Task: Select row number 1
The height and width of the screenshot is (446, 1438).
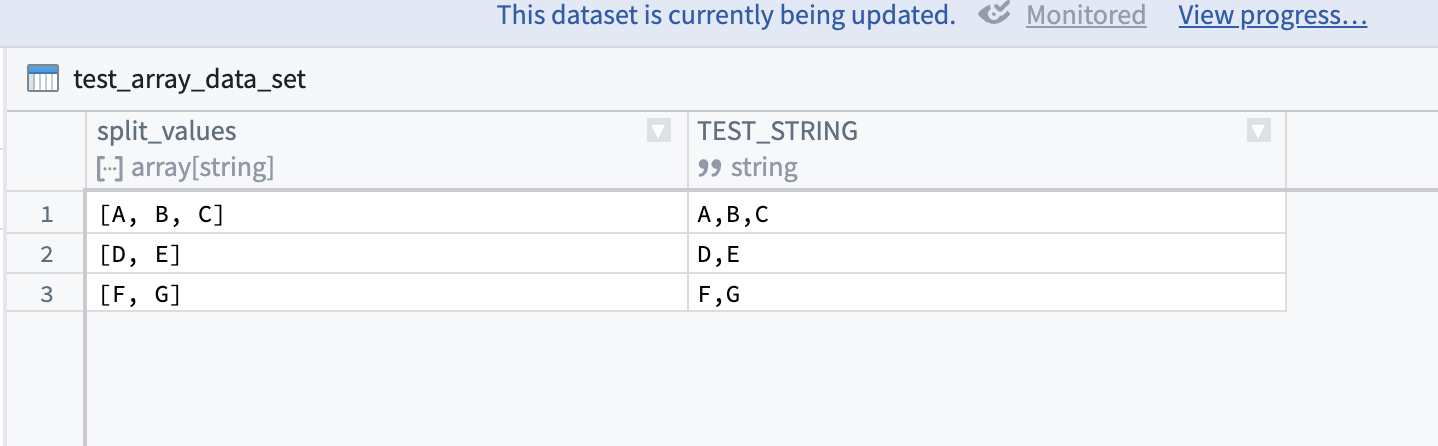Action: coord(46,214)
